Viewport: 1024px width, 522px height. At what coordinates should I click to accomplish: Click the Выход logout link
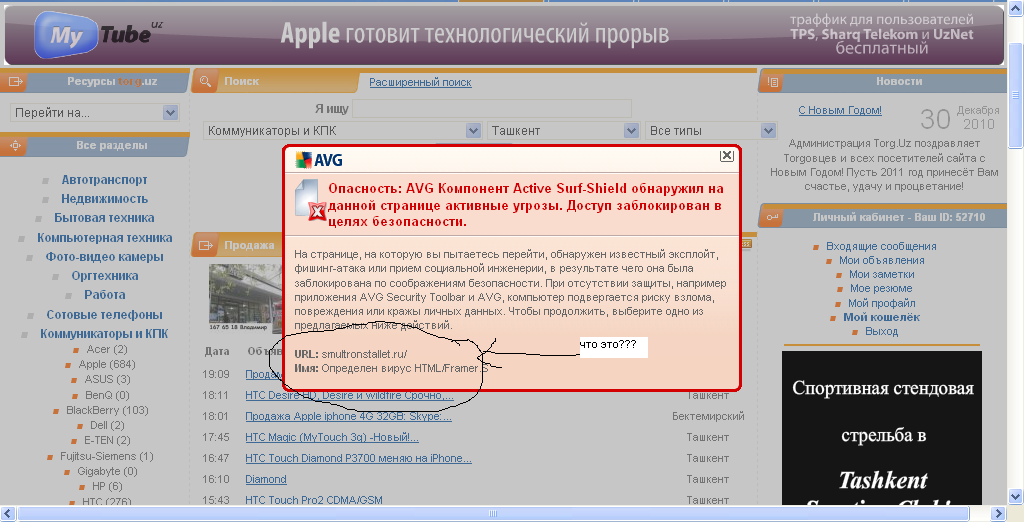tap(881, 331)
